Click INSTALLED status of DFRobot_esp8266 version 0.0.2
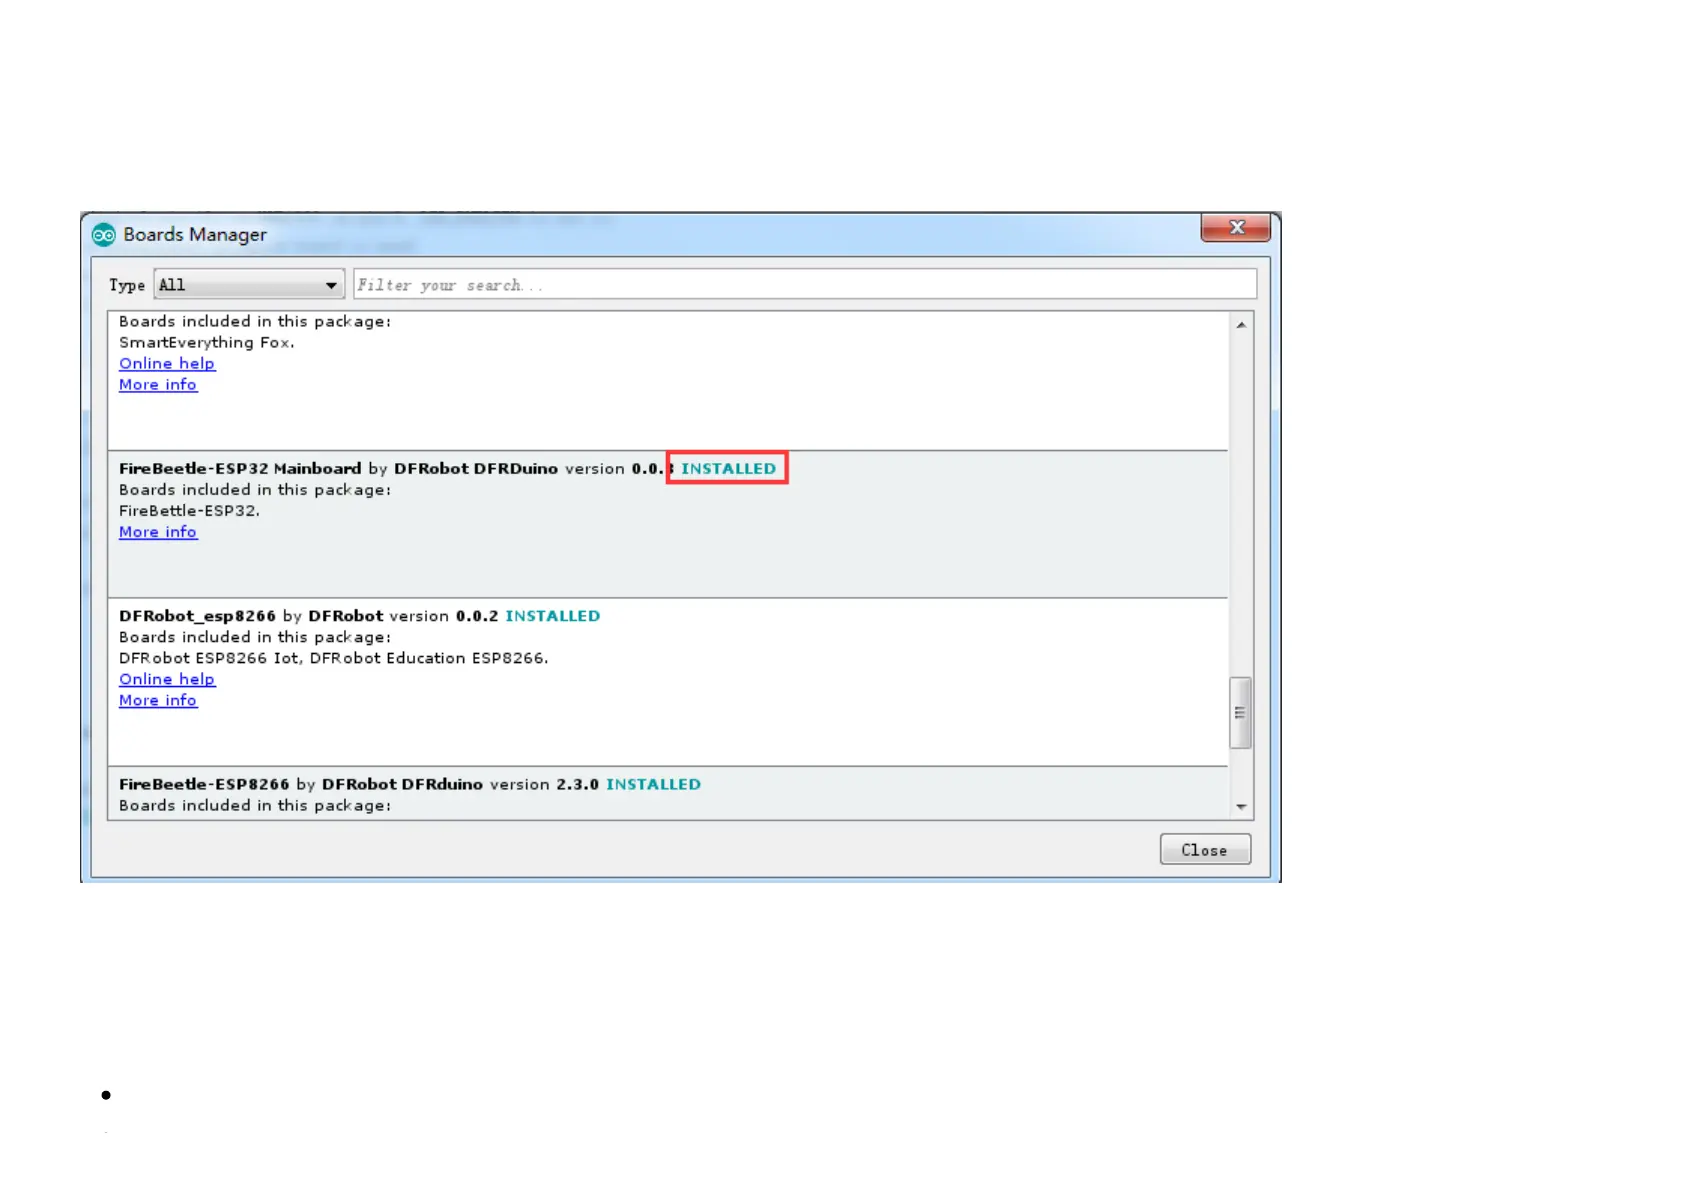The width and height of the screenshot is (1684, 1190). click(x=552, y=616)
